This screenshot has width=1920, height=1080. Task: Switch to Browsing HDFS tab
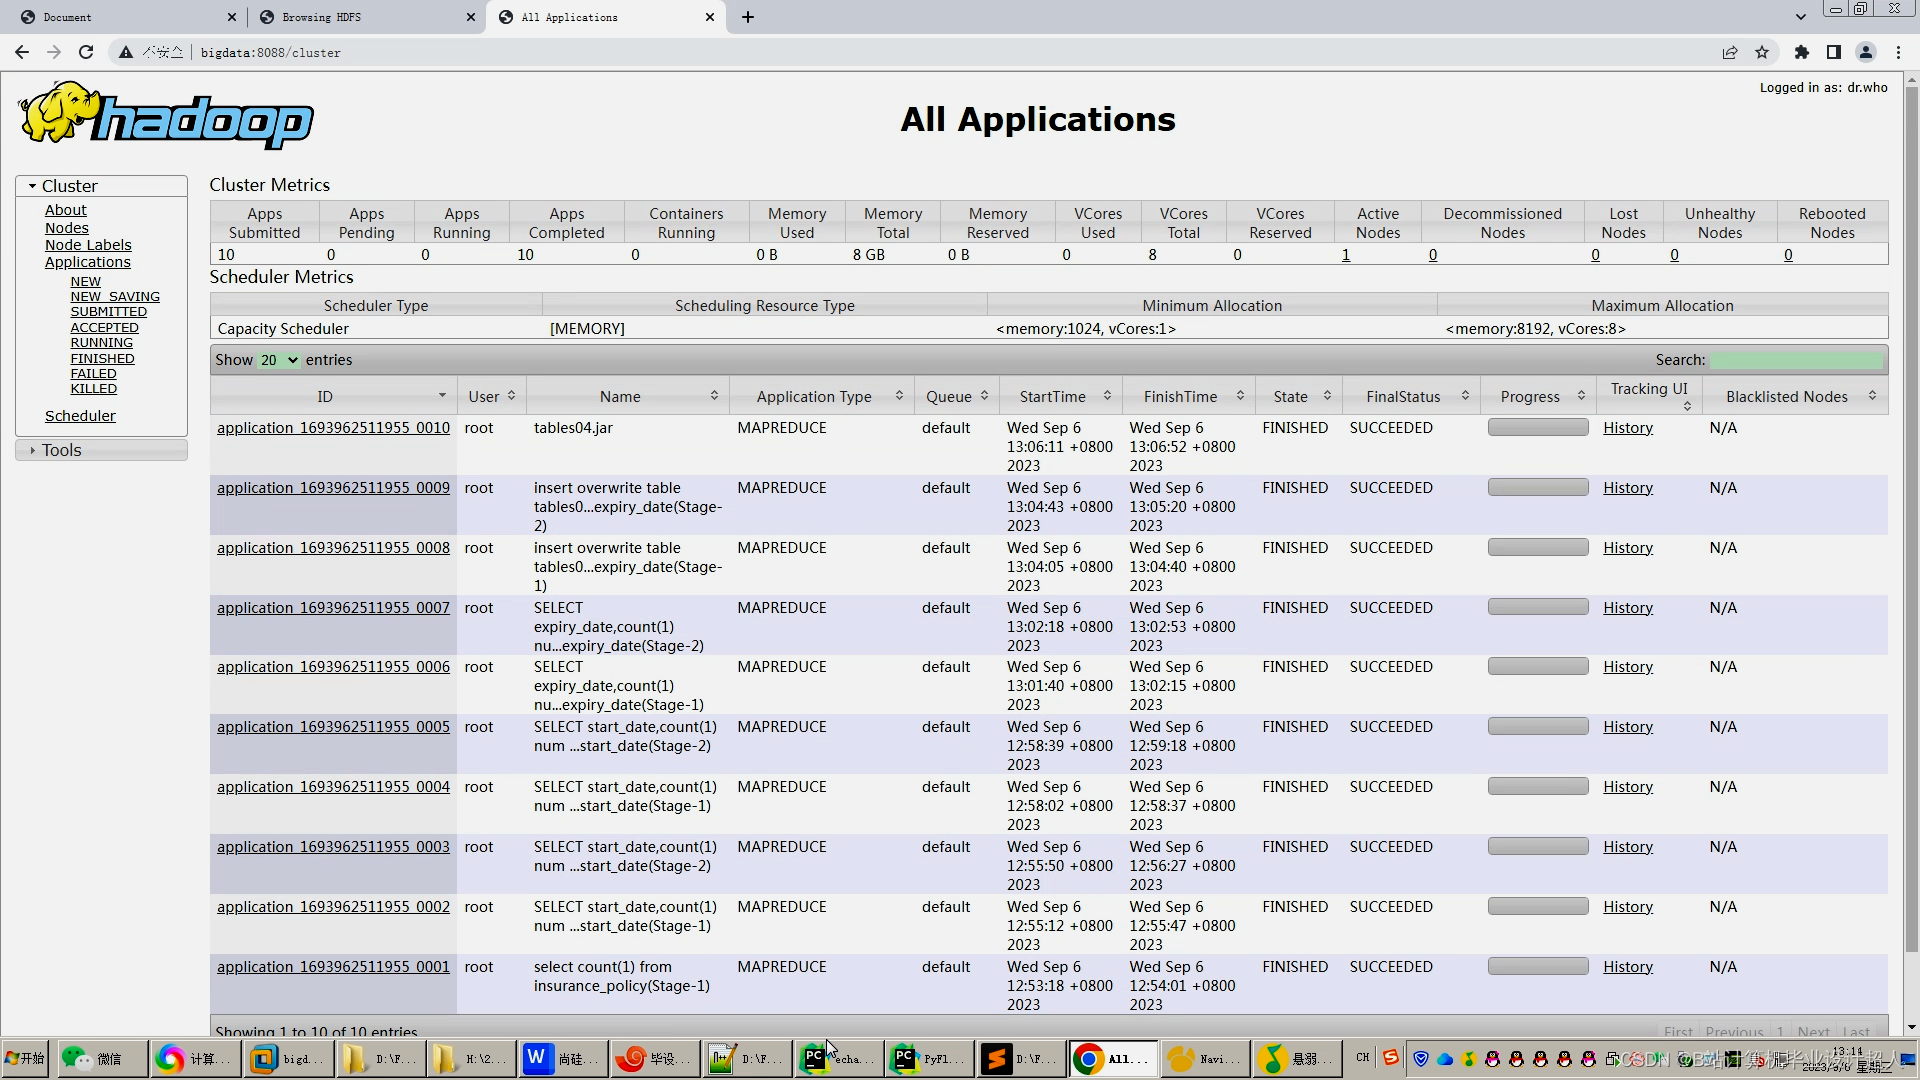click(322, 17)
